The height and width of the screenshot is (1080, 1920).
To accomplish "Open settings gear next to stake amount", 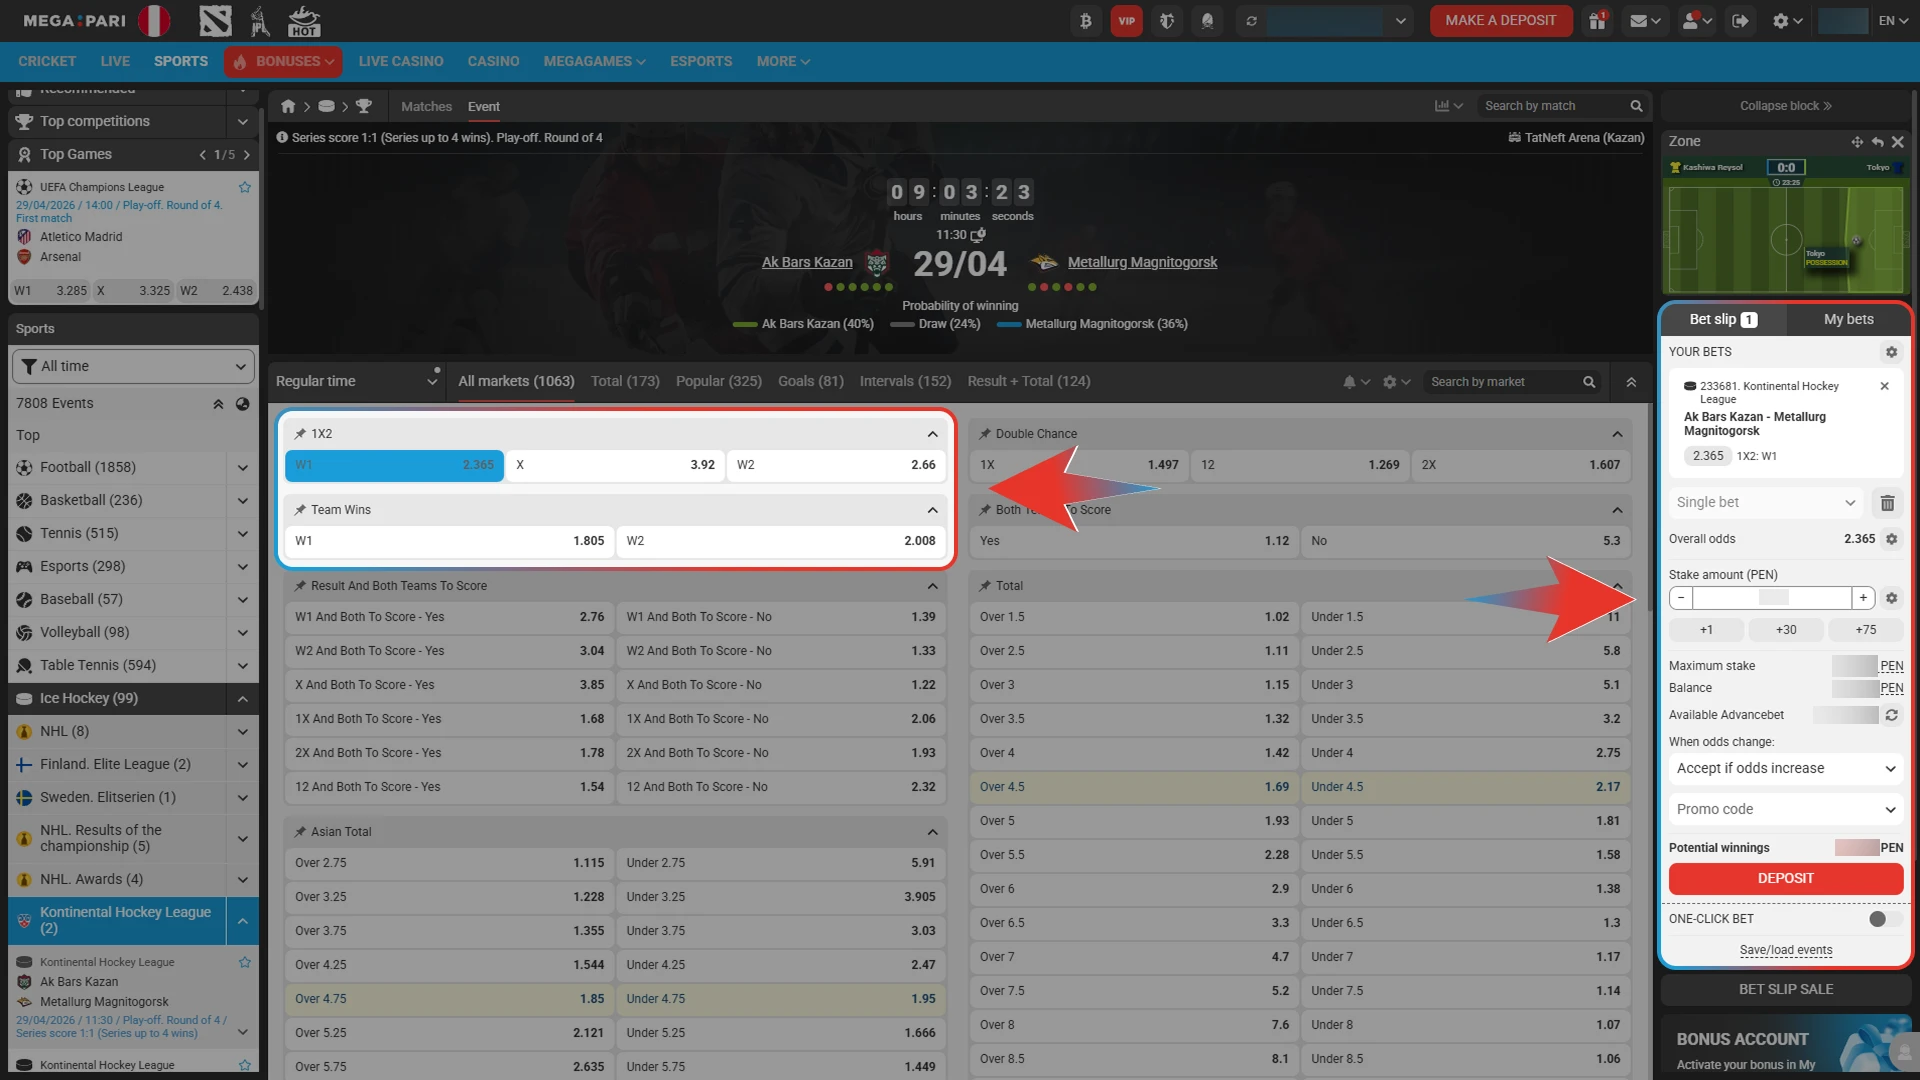I will (x=1891, y=598).
